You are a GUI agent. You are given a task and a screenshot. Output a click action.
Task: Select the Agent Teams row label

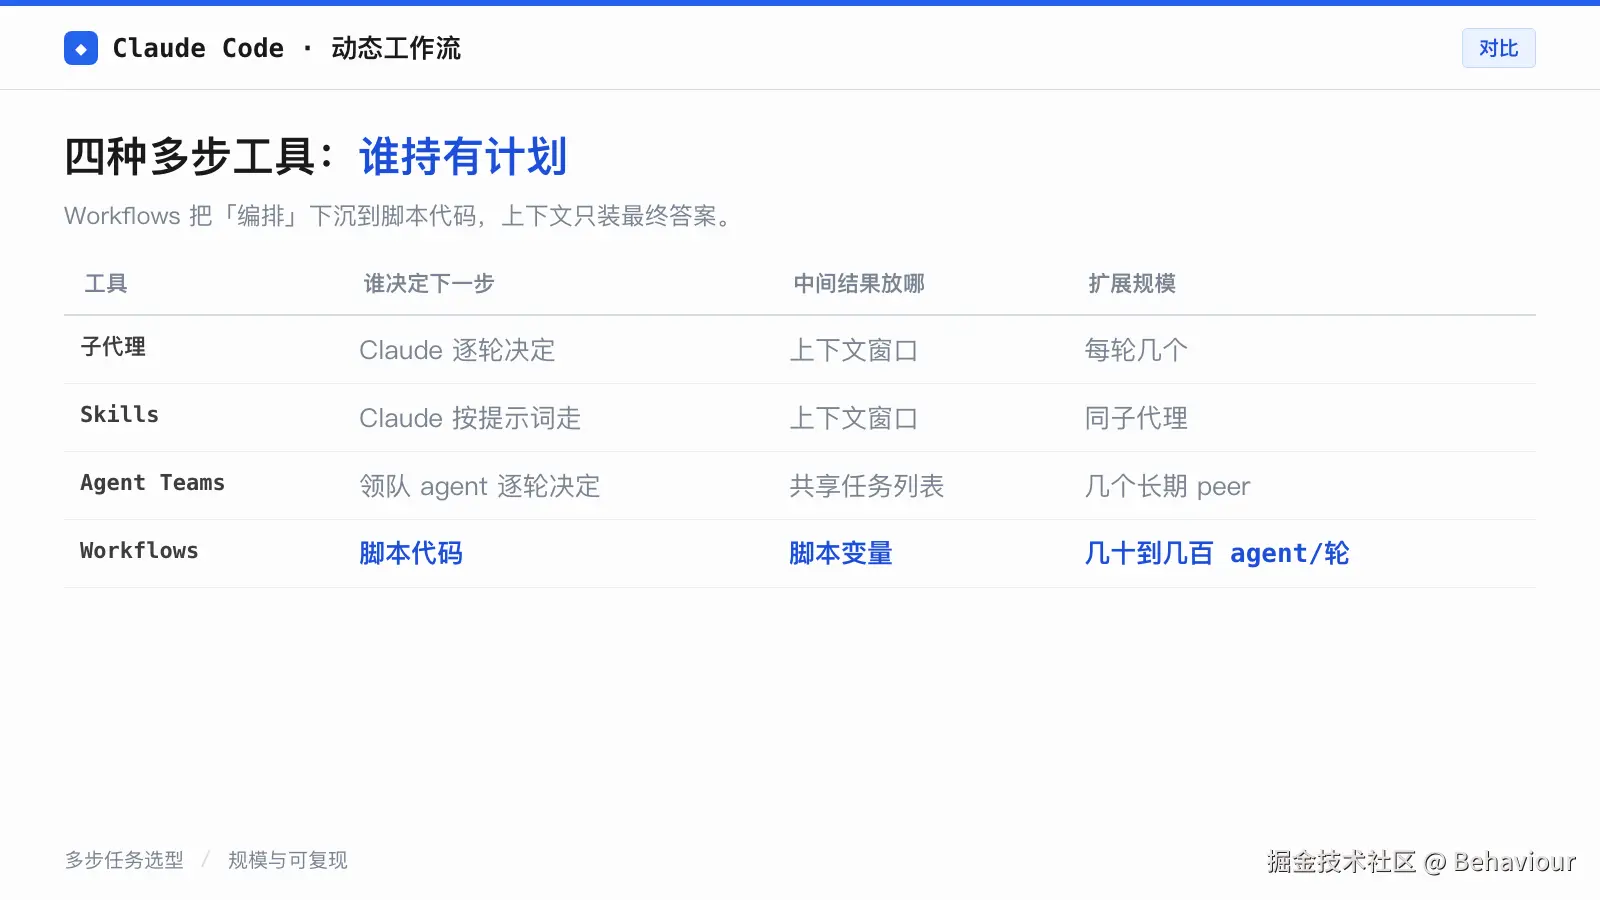tap(152, 483)
